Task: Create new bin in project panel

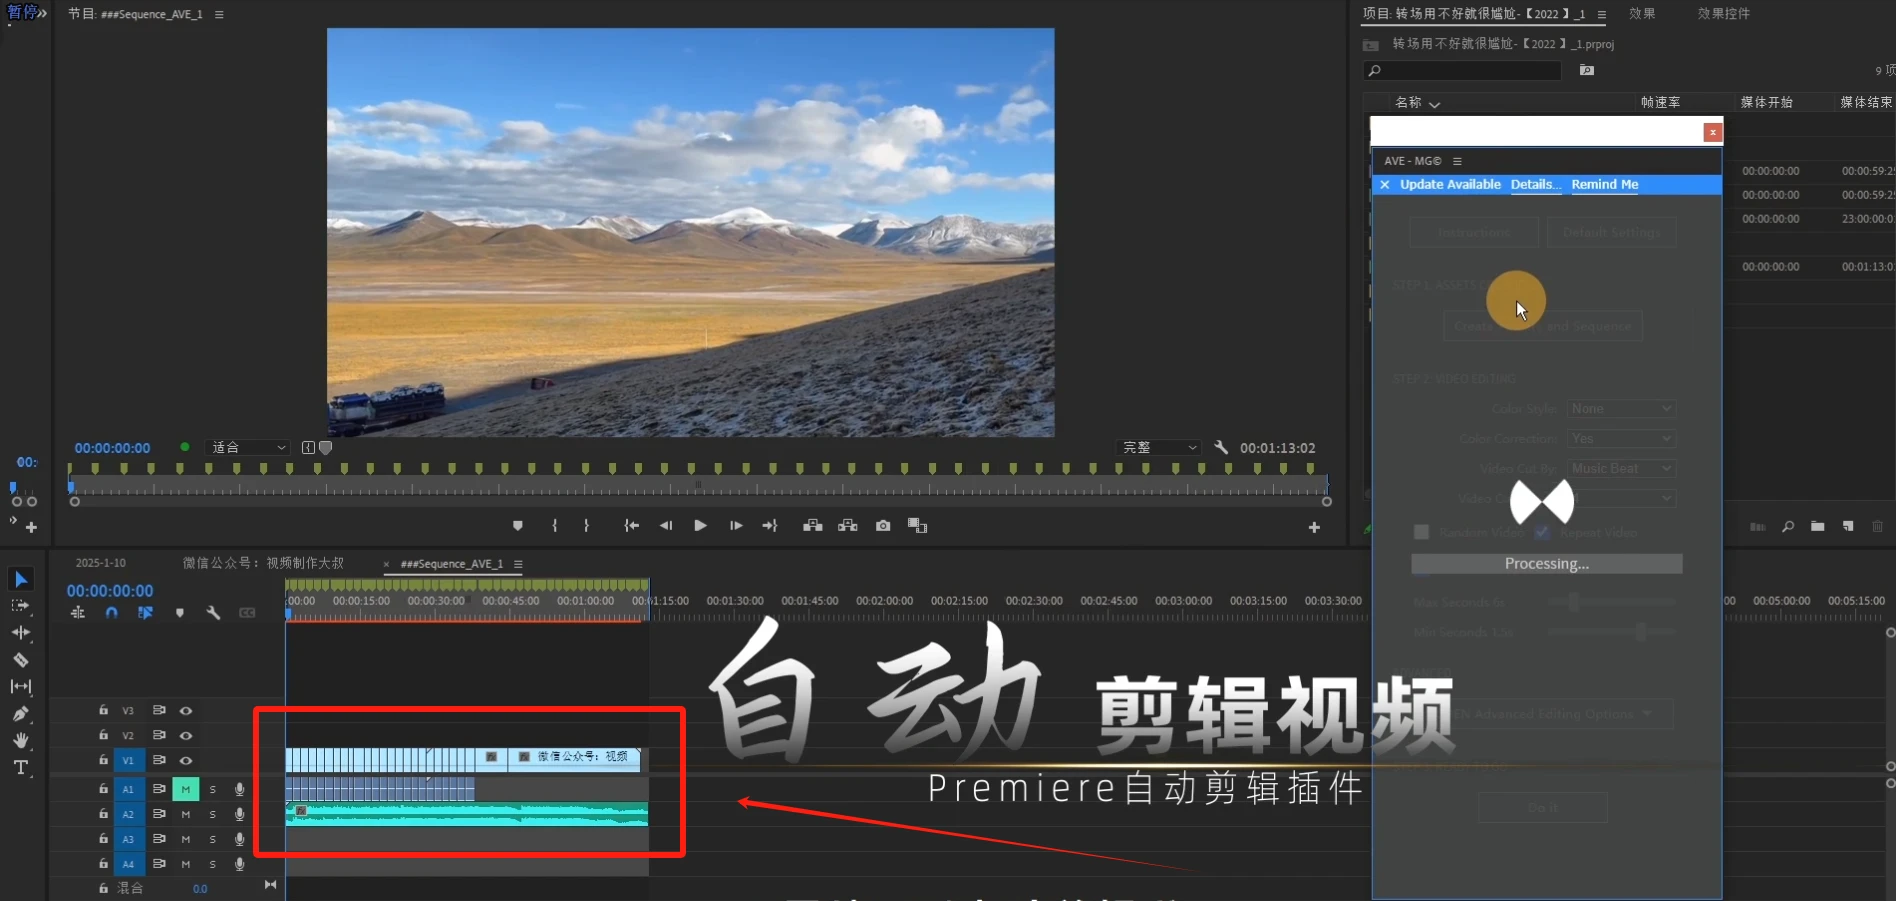Action: (1818, 526)
